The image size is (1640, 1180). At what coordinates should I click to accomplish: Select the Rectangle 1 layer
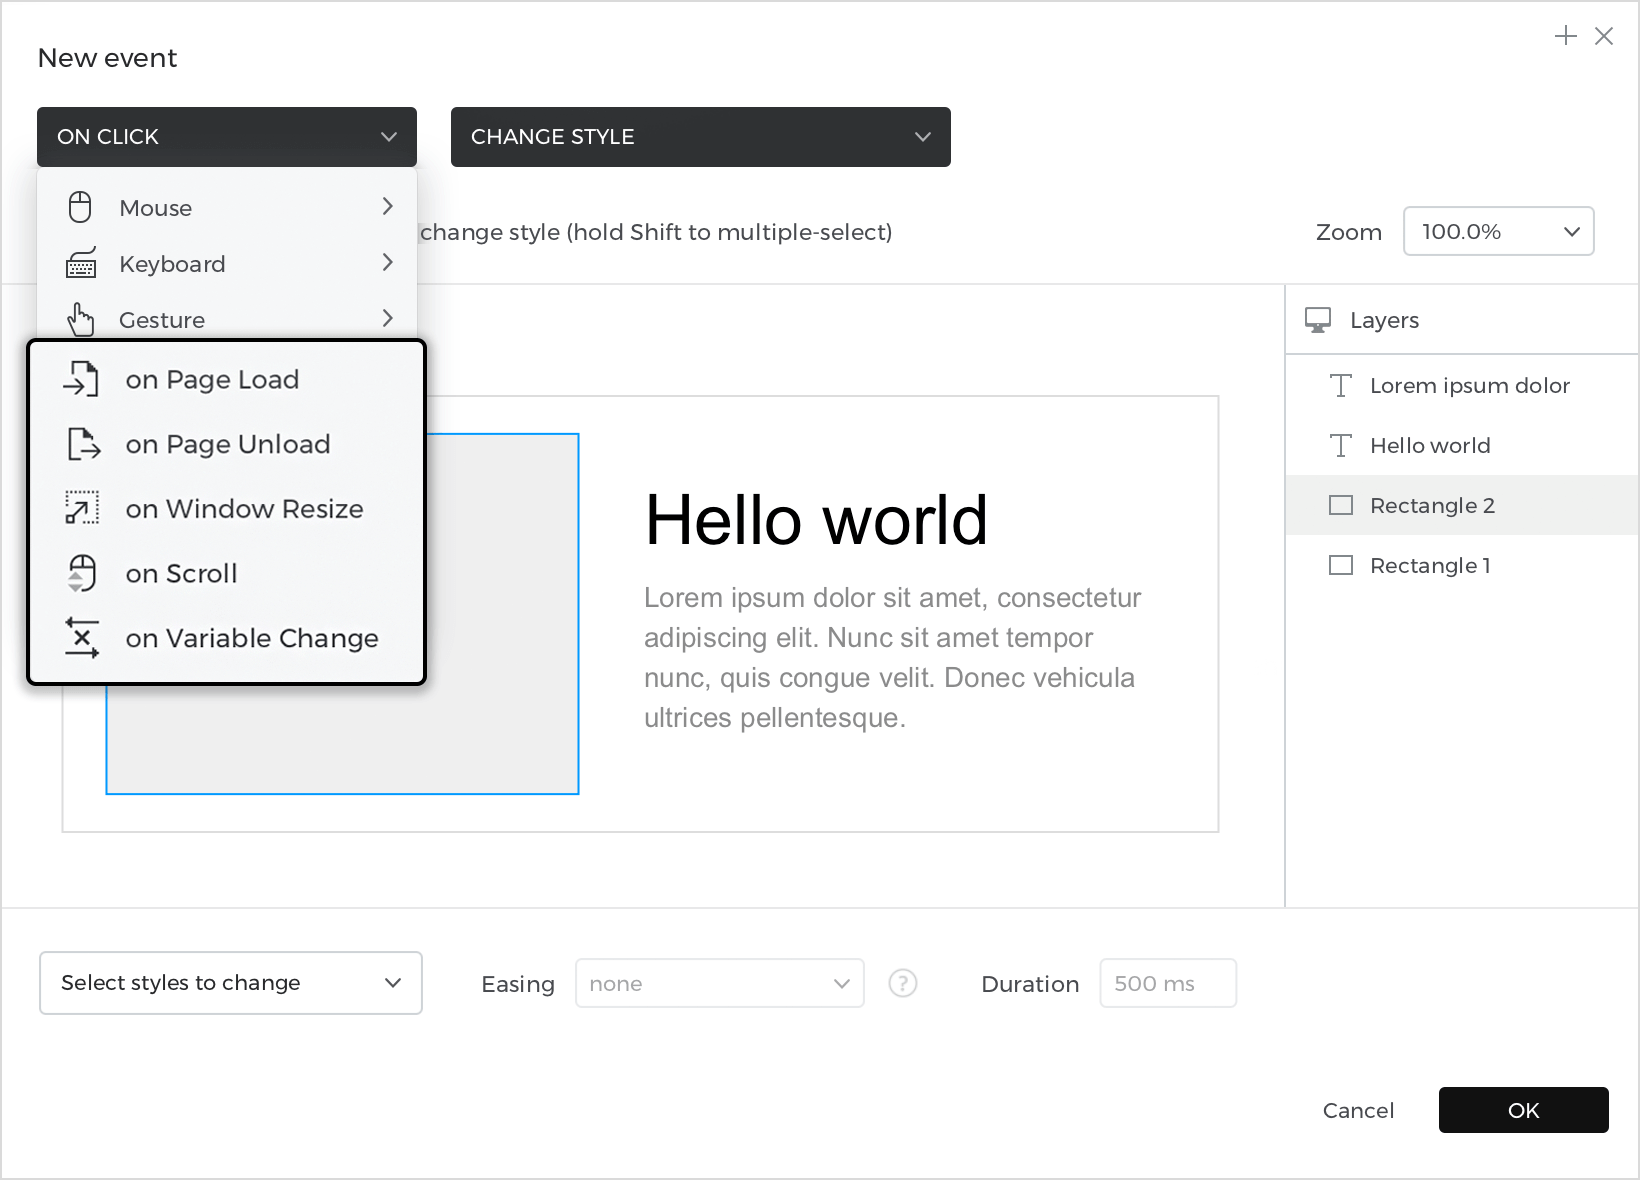[1462, 566]
